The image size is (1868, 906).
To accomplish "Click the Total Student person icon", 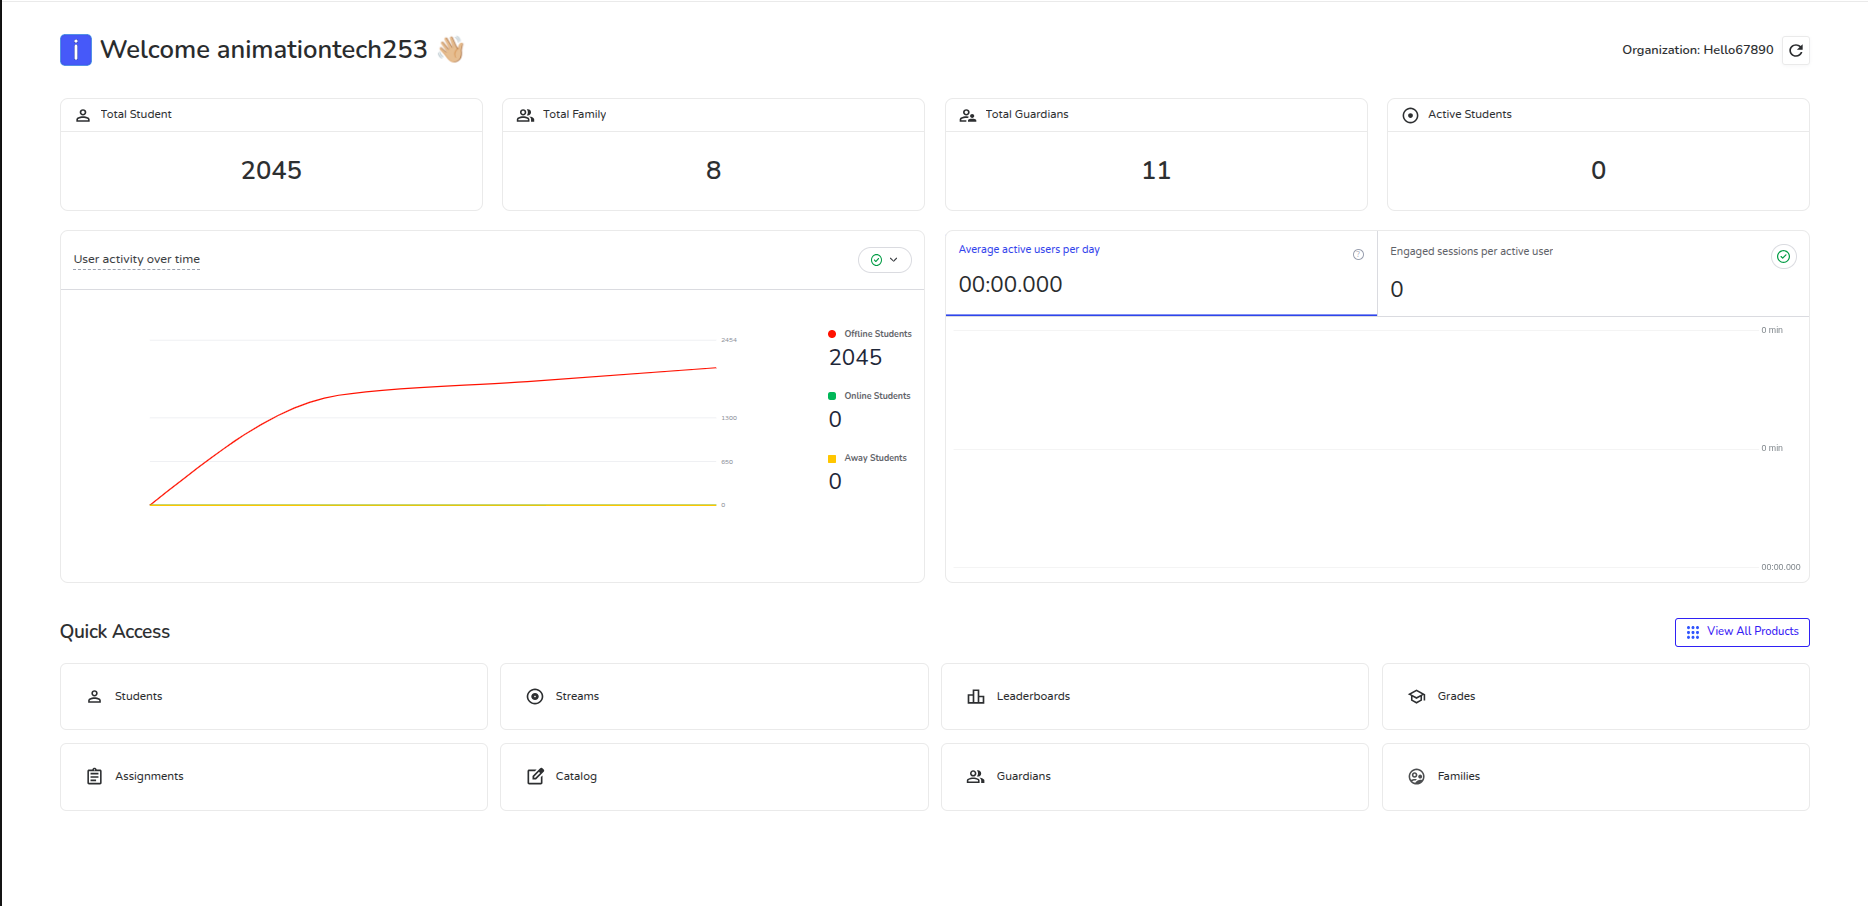I will click(83, 115).
